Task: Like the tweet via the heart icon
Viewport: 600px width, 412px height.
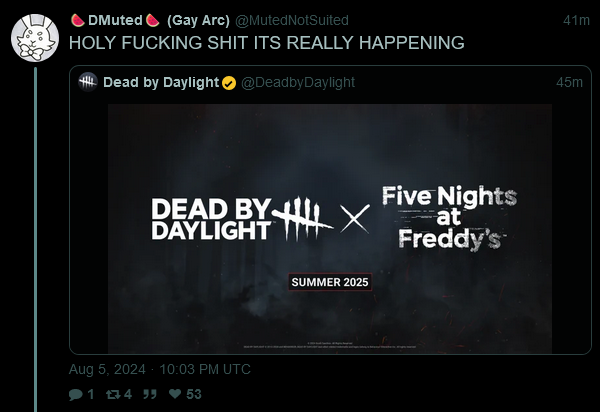Action: 175,393
